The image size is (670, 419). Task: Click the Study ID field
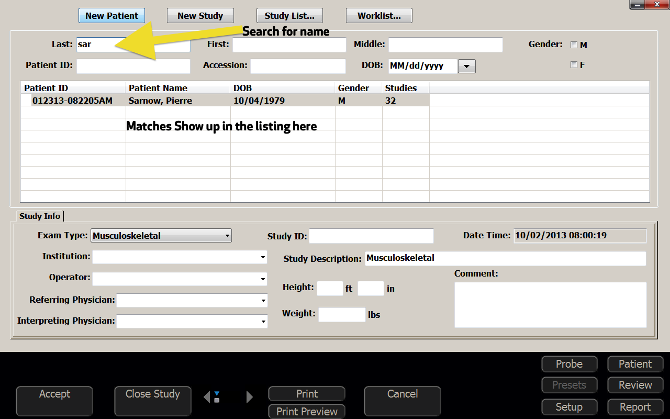371,236
